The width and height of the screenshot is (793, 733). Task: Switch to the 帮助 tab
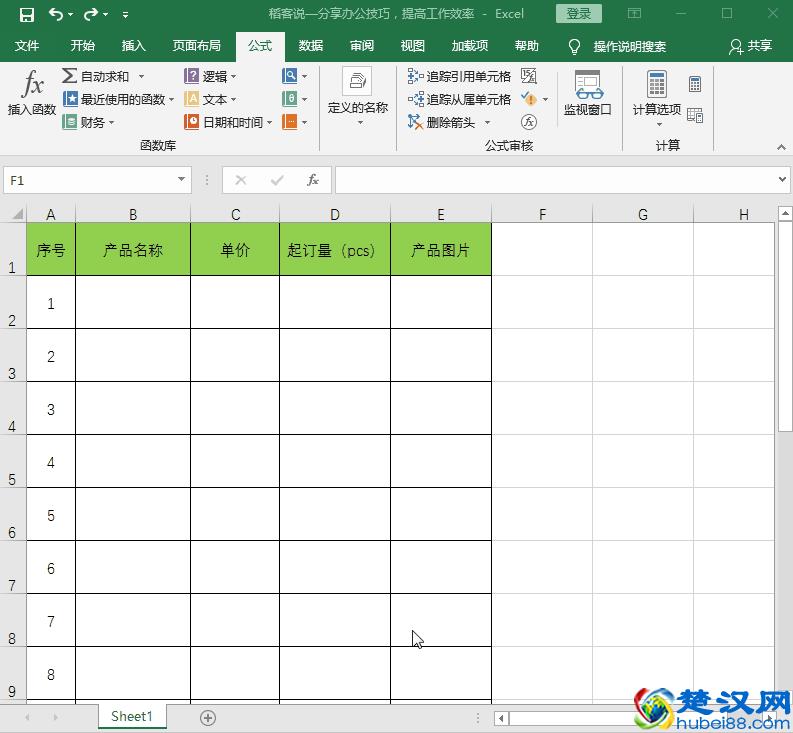click(526, 46)
